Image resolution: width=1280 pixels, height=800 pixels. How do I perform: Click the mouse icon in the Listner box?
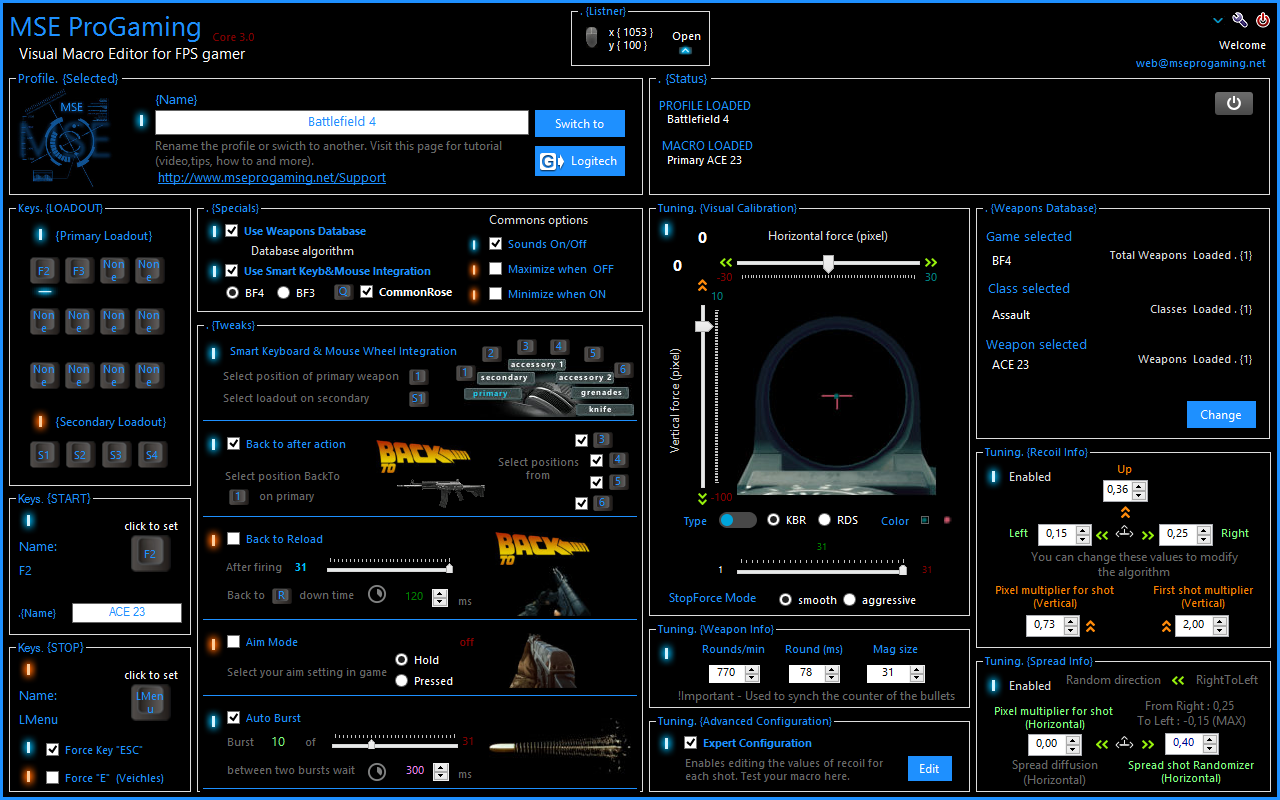[591, 38]
